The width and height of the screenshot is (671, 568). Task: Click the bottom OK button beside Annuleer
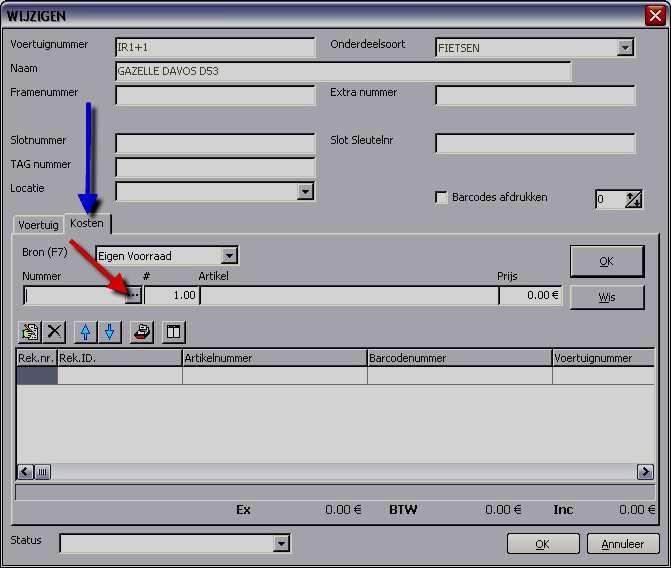coord(543,544)
